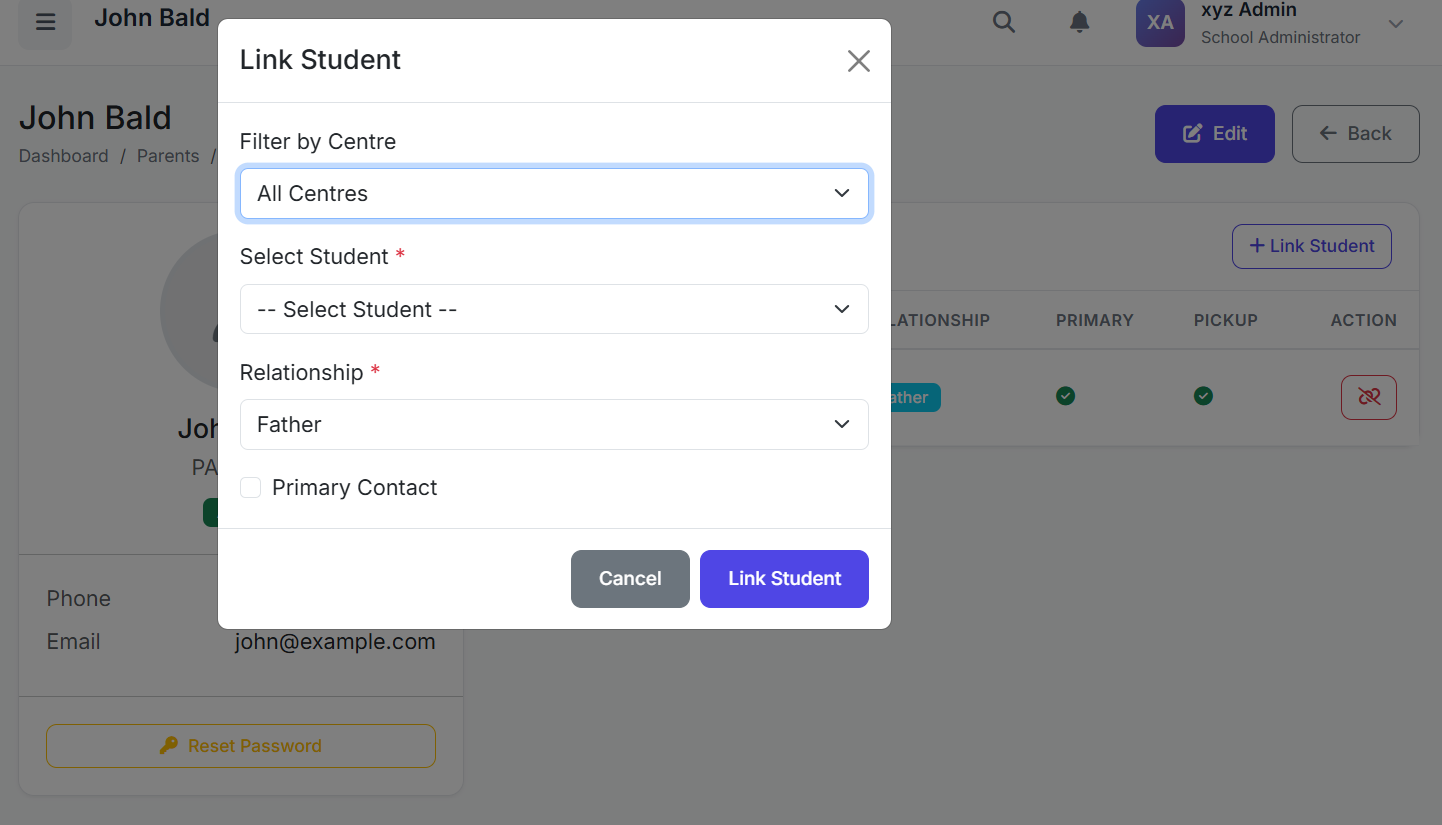Confirm with the purple Link Student button
1442x825 pixels.
pos(784,579)
